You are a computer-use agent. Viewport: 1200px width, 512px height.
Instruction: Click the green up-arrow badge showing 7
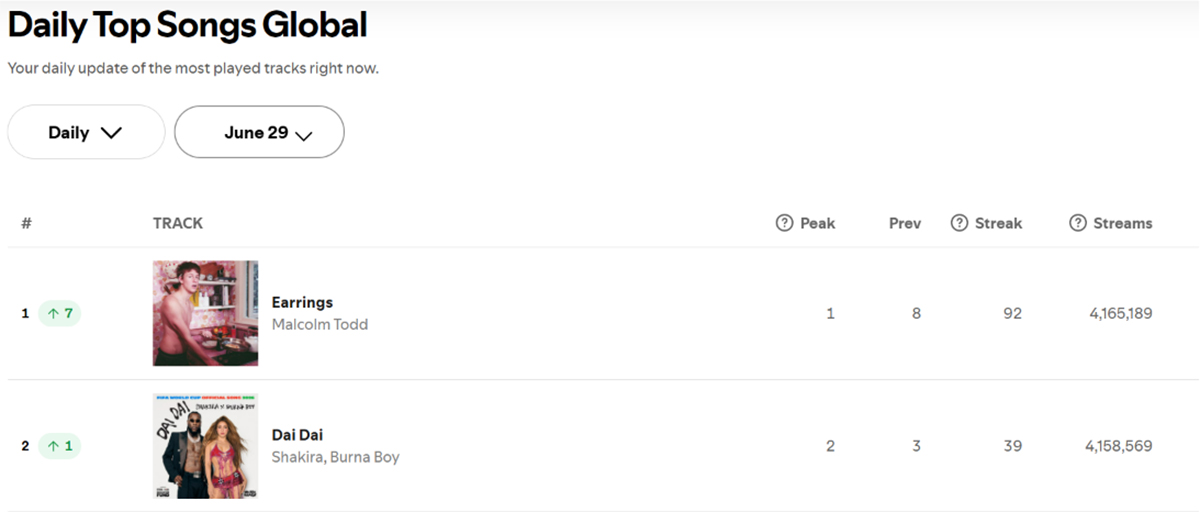60,313
